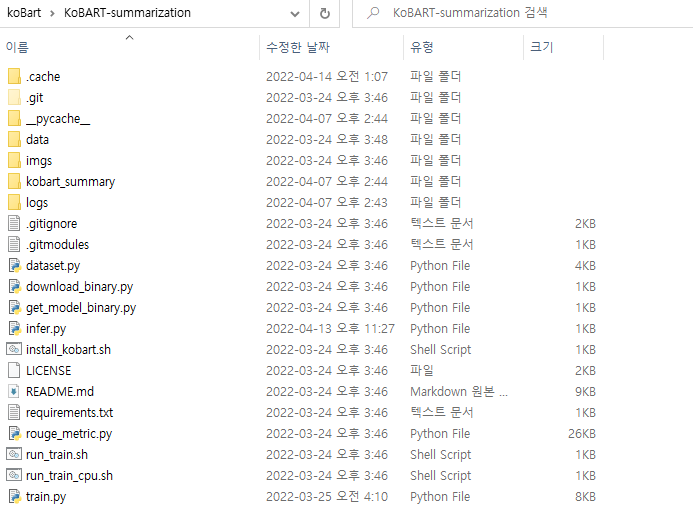
Task: Select the .cache folder name
Action: click(x=43, y=76)
